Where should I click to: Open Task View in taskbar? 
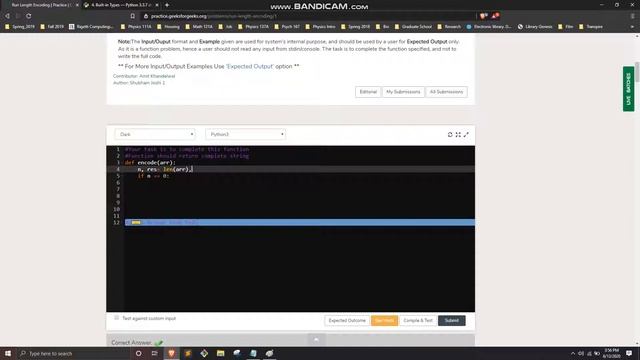pyautogui.click(x=155, y=353)
